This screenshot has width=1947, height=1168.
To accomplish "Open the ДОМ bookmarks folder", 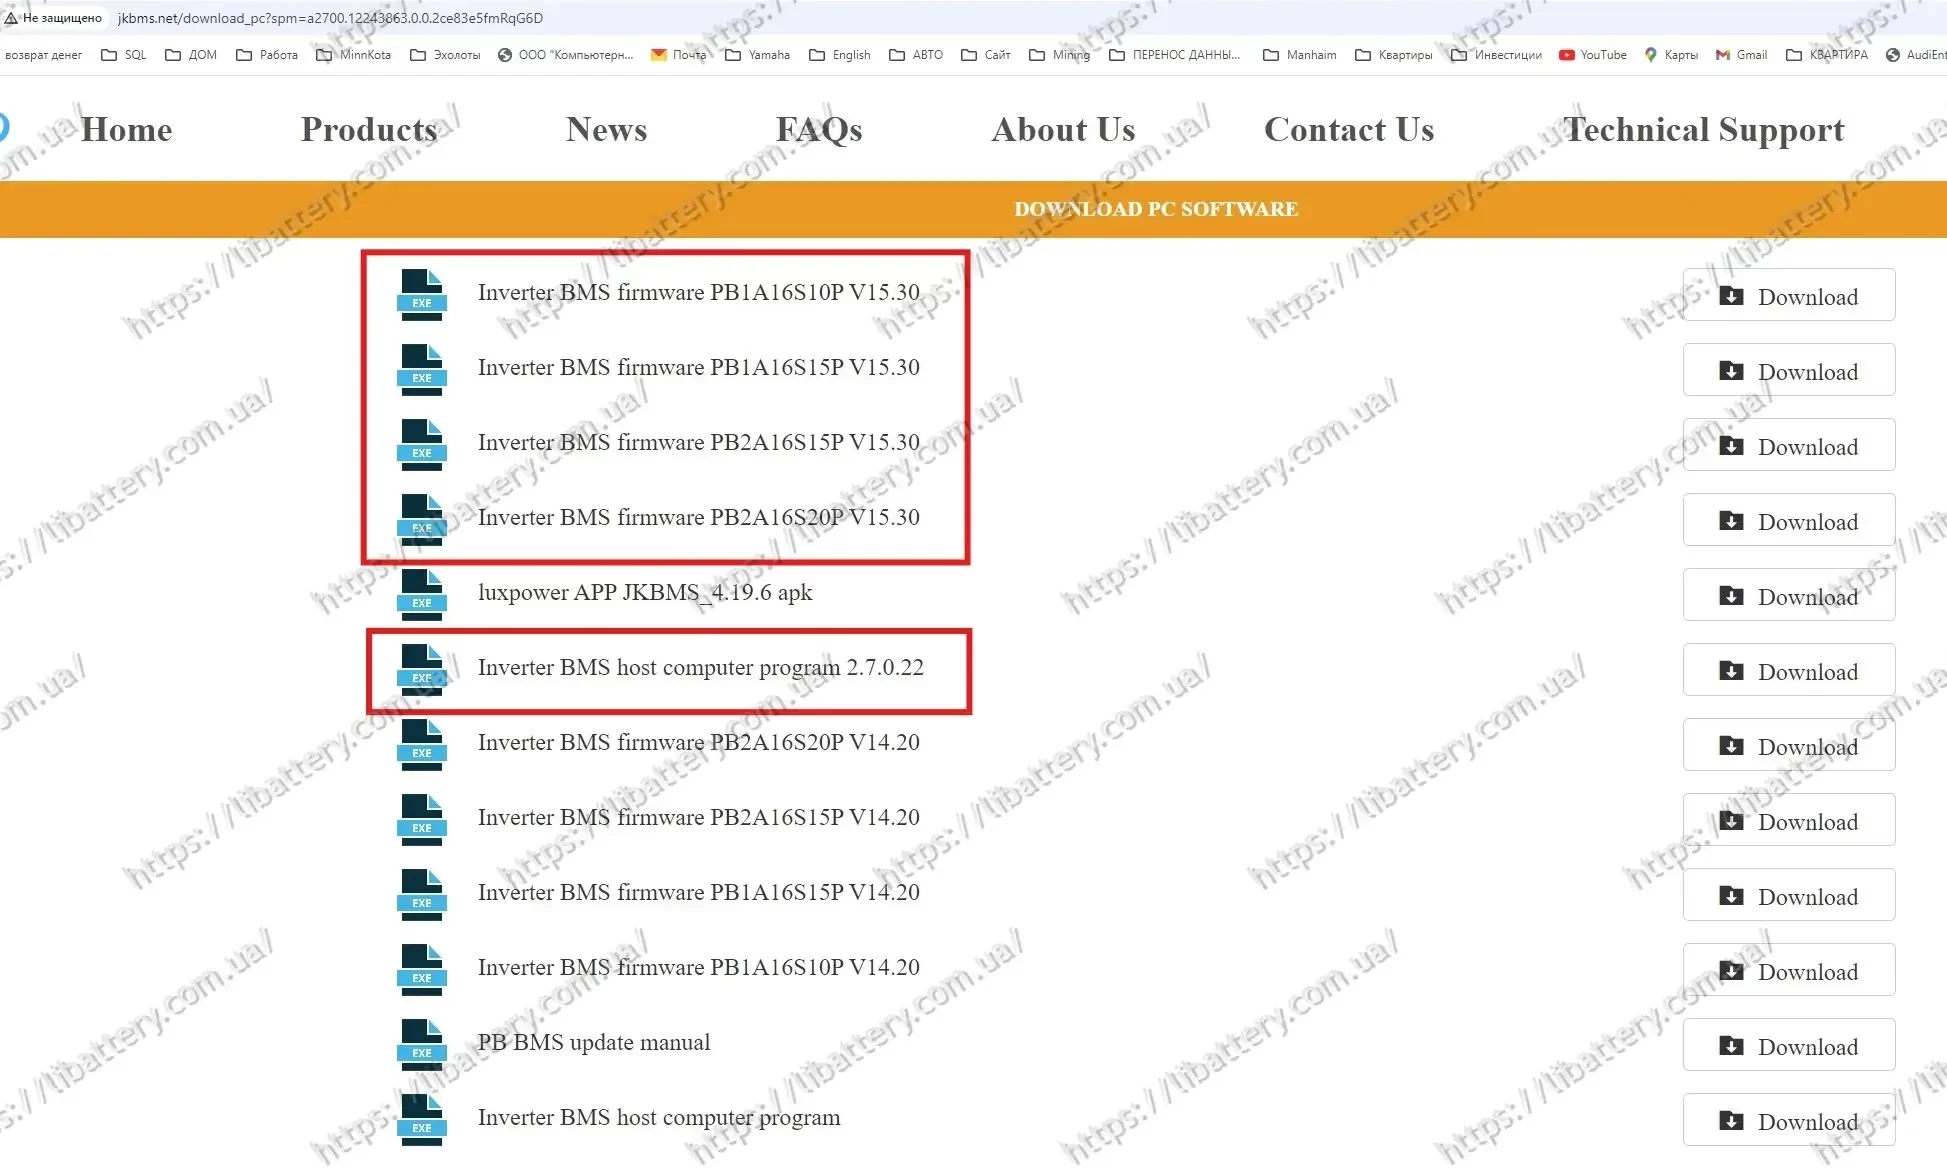I will coord(191,55).
